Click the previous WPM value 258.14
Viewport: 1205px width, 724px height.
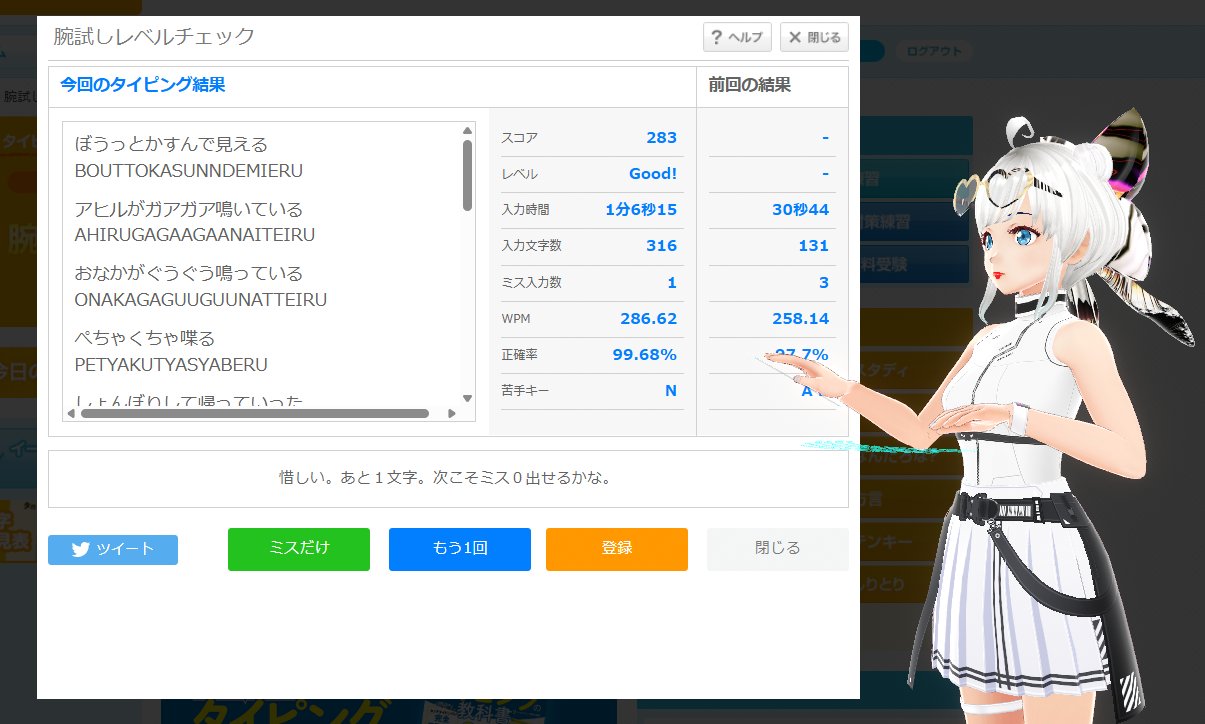click(801, 318)
